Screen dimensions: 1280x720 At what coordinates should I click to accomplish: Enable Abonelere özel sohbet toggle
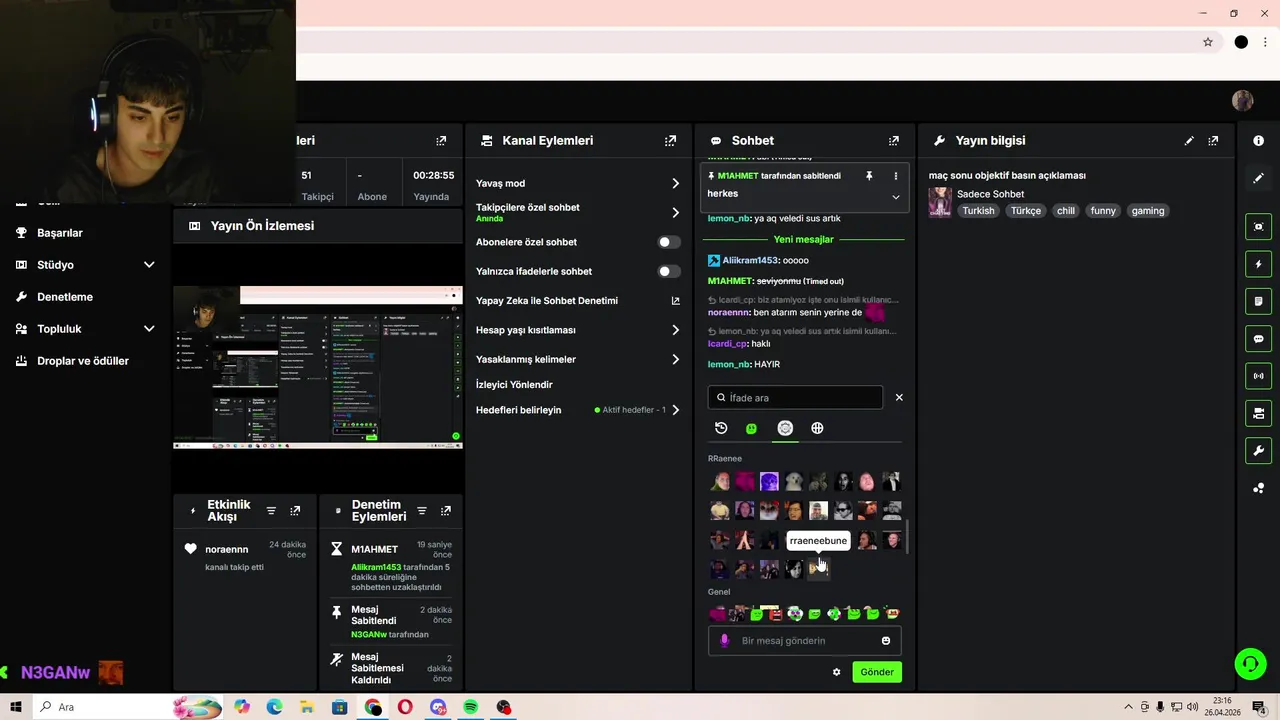tap(669, 242)
